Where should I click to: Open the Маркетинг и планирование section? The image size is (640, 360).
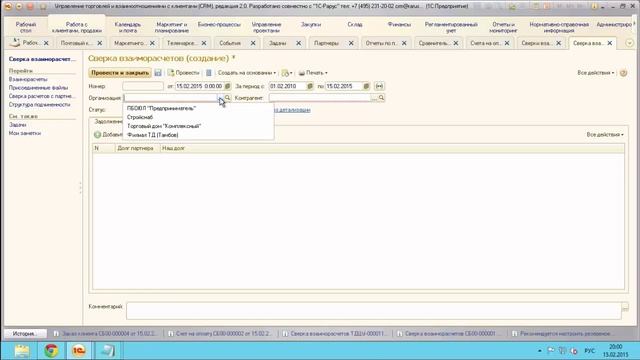pyautogui.click(x=172, y=27)
